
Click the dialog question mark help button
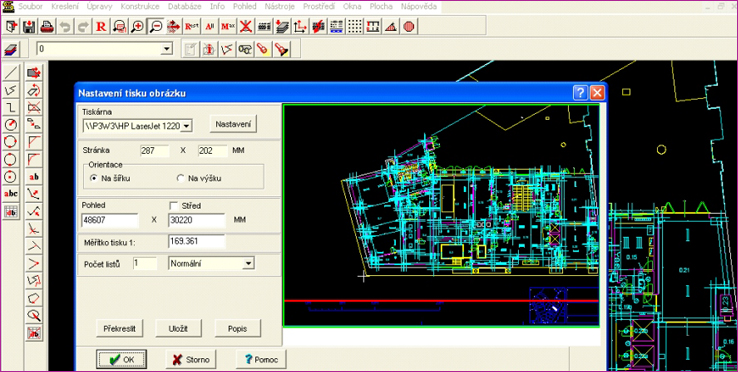(580, 92)
